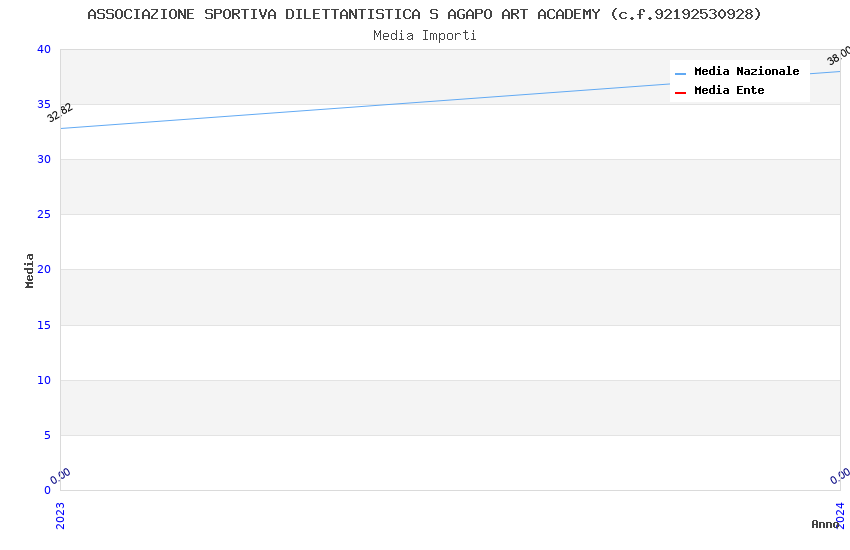Select the 2023 year label on x-axis
This screenshot has height=550, width=850.
point(60,514)
